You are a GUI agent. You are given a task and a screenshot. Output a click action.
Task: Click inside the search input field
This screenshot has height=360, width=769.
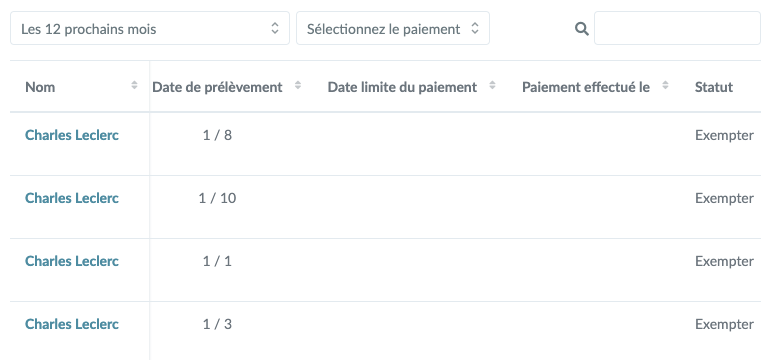pyautogui.click(x=677, y=28)
